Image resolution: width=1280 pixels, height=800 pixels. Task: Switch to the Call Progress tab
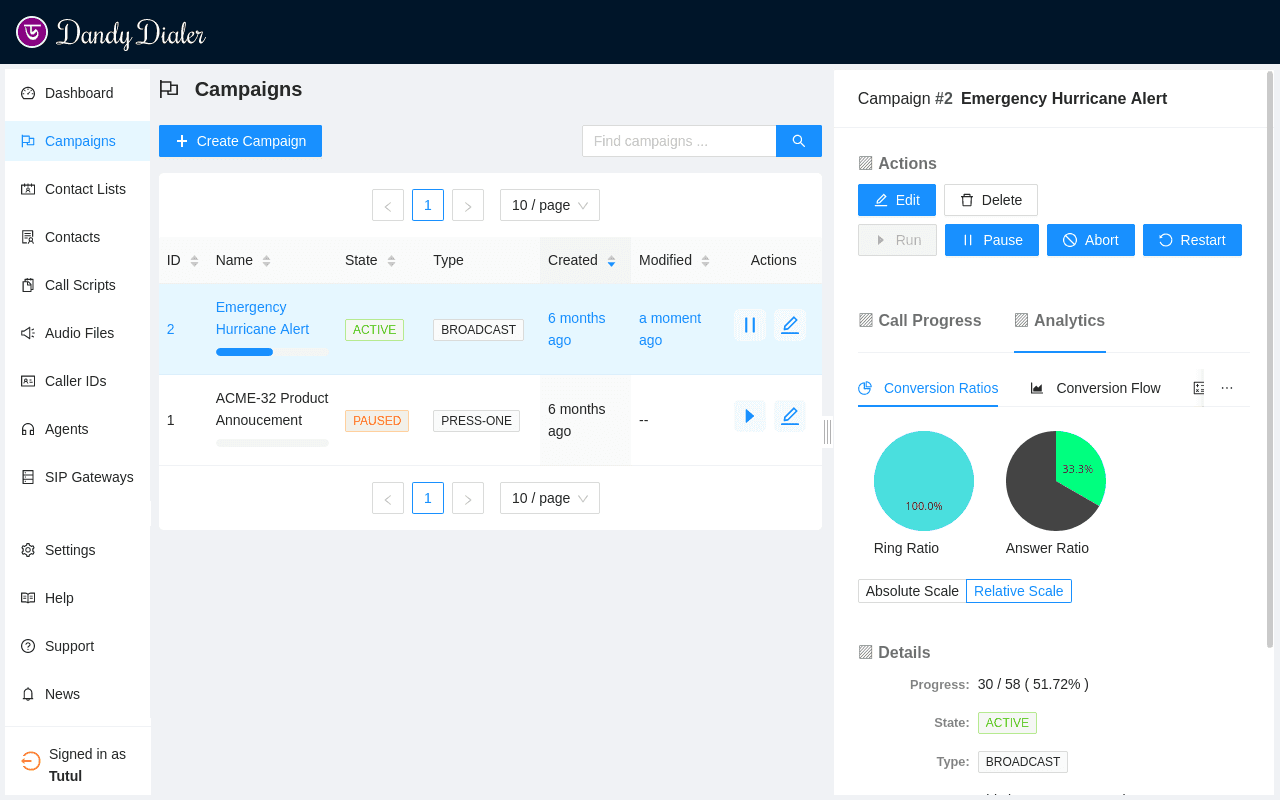[920, 320]
